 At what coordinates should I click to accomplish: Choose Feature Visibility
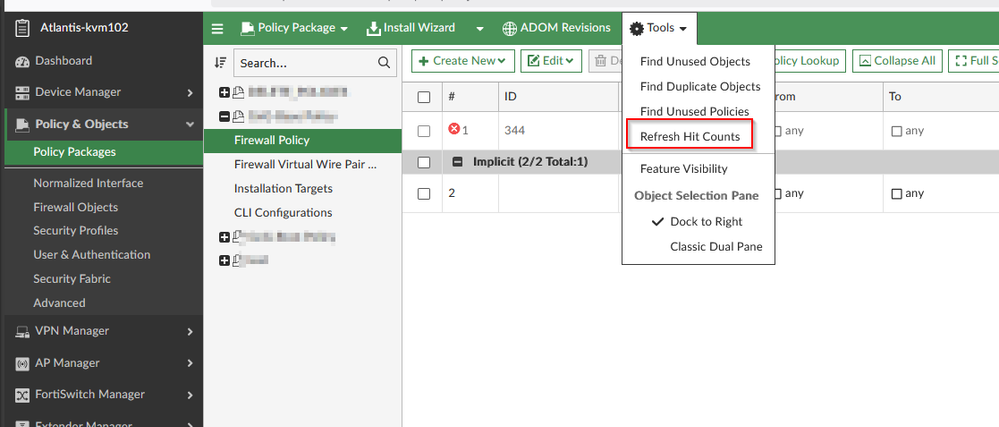point(684,169)
